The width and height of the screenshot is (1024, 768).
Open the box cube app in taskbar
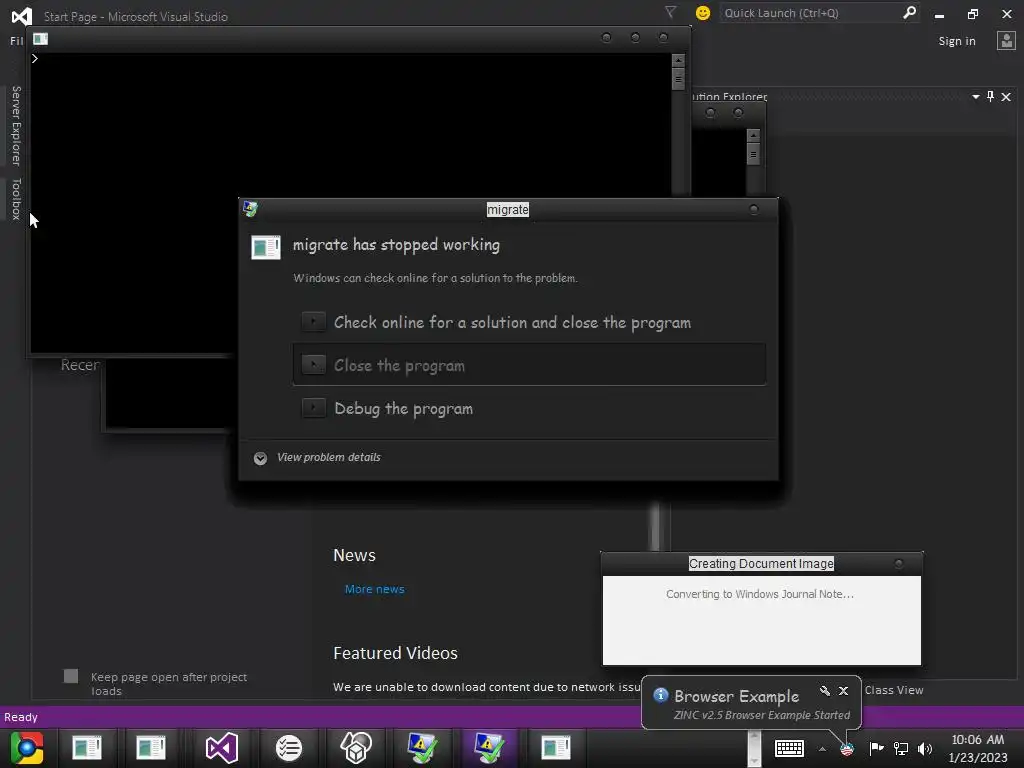pyautogui.click(x=356, y=748)
